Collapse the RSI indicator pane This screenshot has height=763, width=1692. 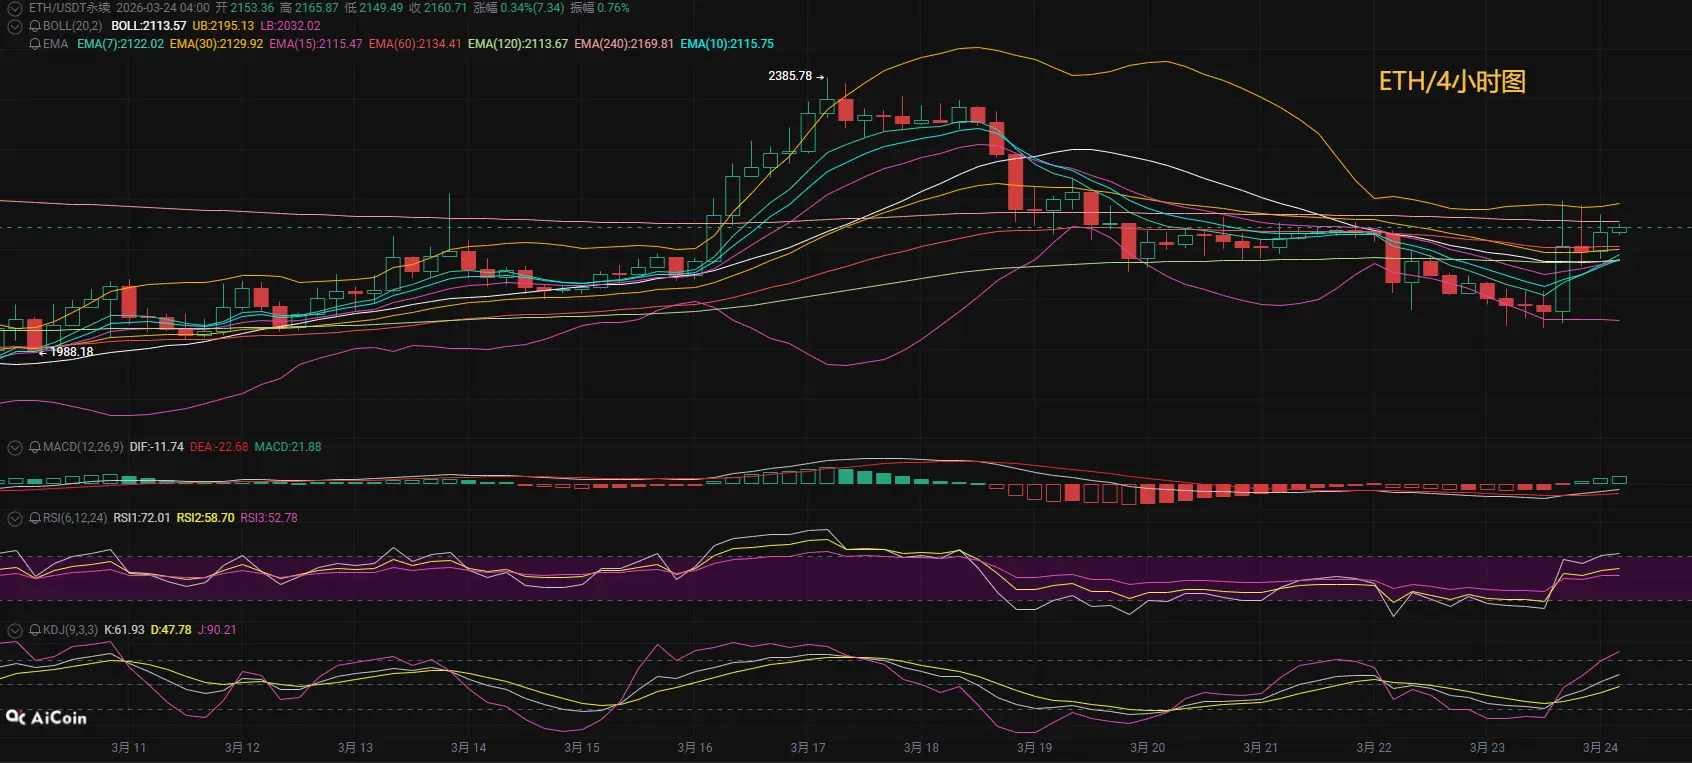tap(15, 518)
